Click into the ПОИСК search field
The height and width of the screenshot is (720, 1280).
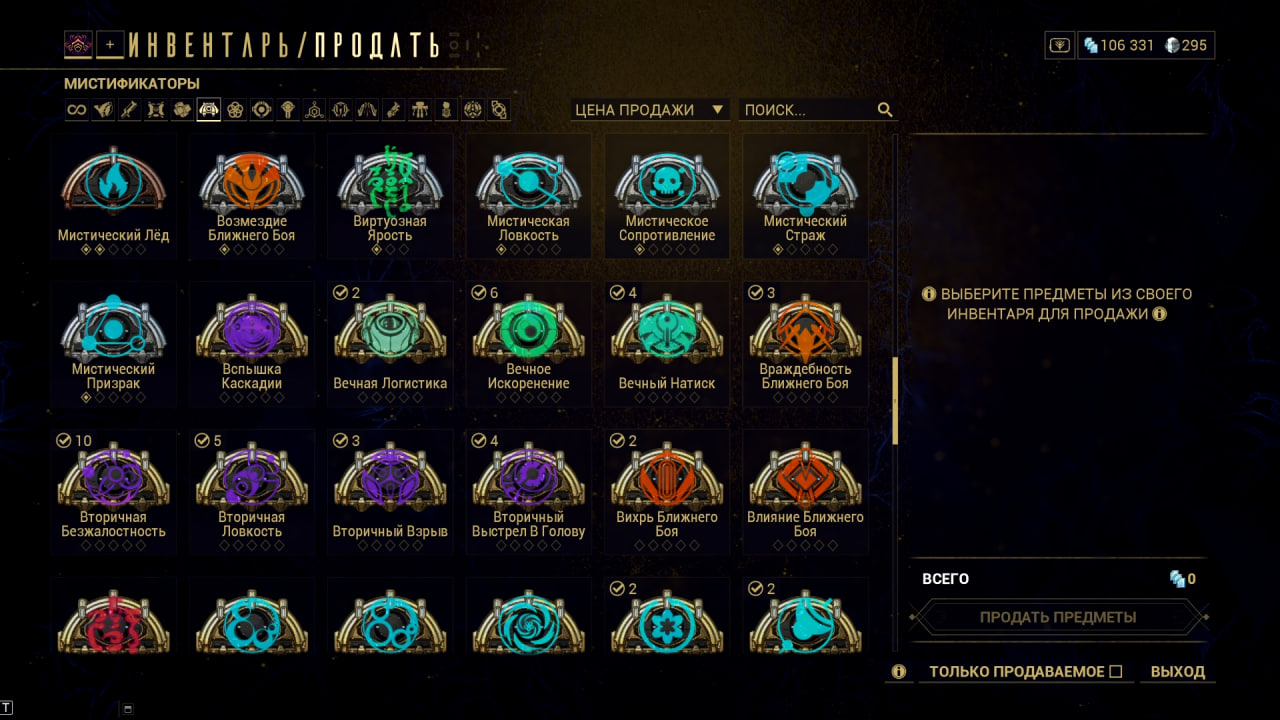808,110
